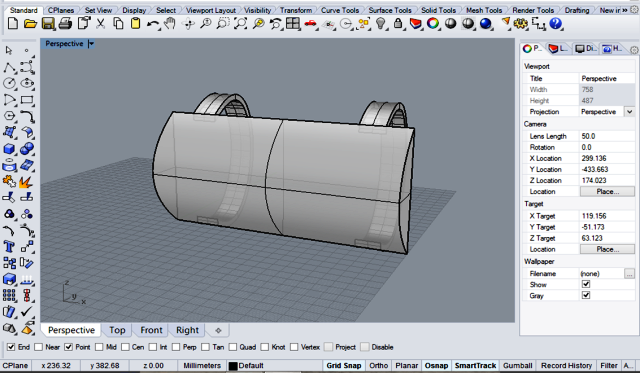Click the Record History status bar pane
640x373 pixels.
click(566, 366)
